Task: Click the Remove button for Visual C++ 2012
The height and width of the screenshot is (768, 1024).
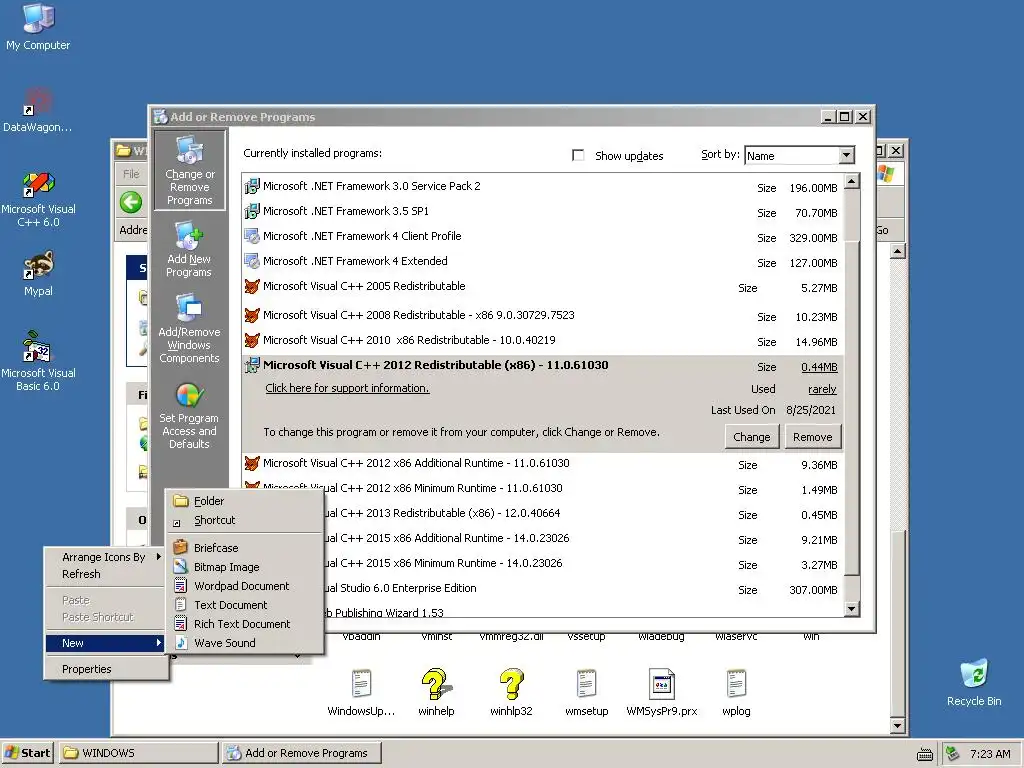Action: pyautogui.click(x=812, y=437)
